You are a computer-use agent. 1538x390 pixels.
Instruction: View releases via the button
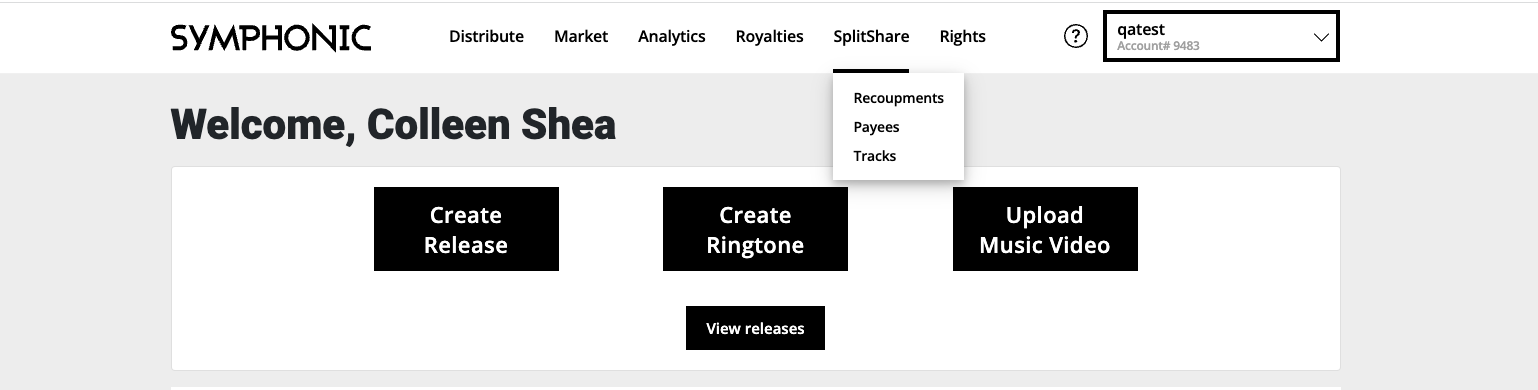(x=755, y=328)
